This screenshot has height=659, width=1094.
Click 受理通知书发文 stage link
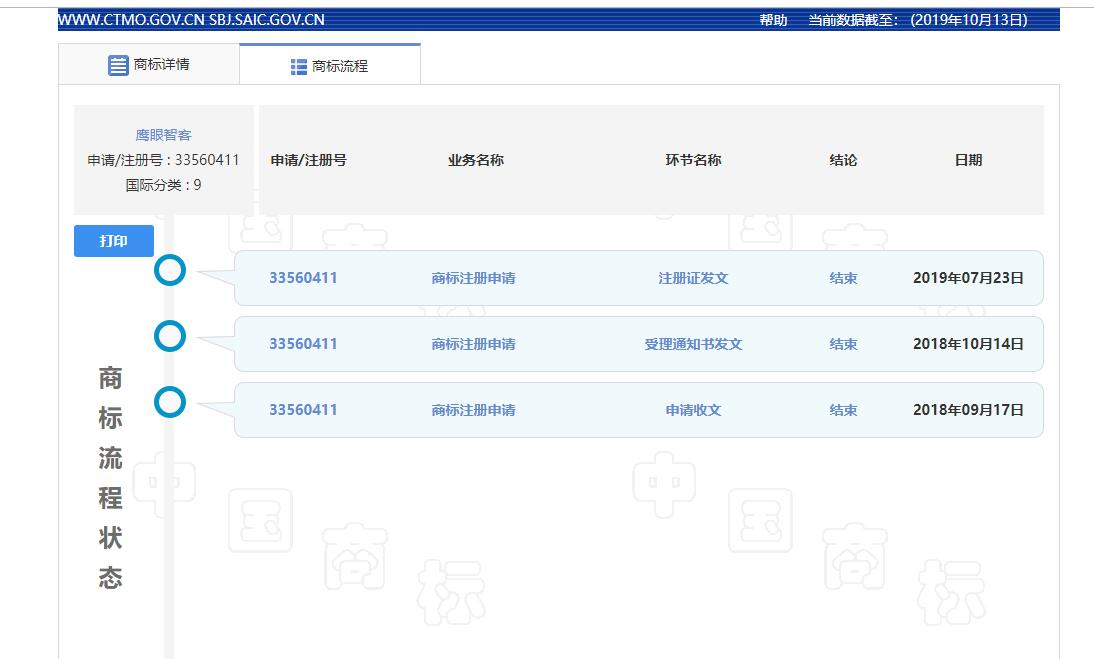[x=693, y=344]
